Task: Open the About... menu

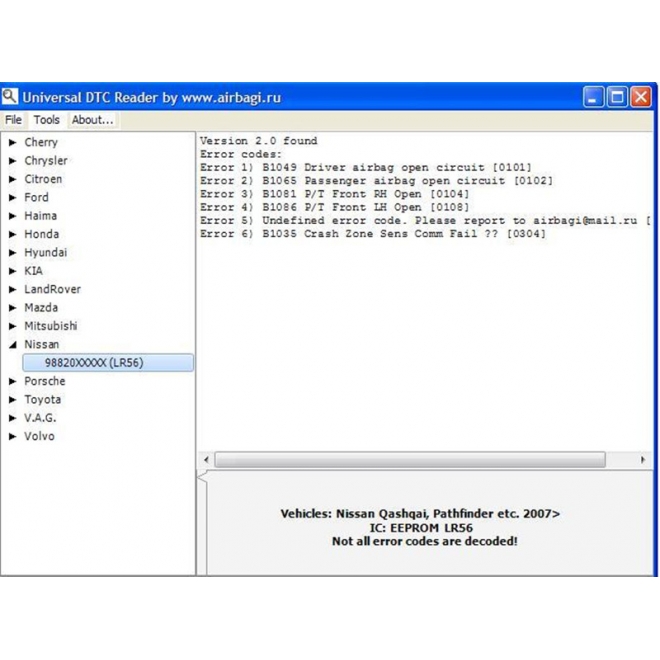Action: tap(93, 120)
